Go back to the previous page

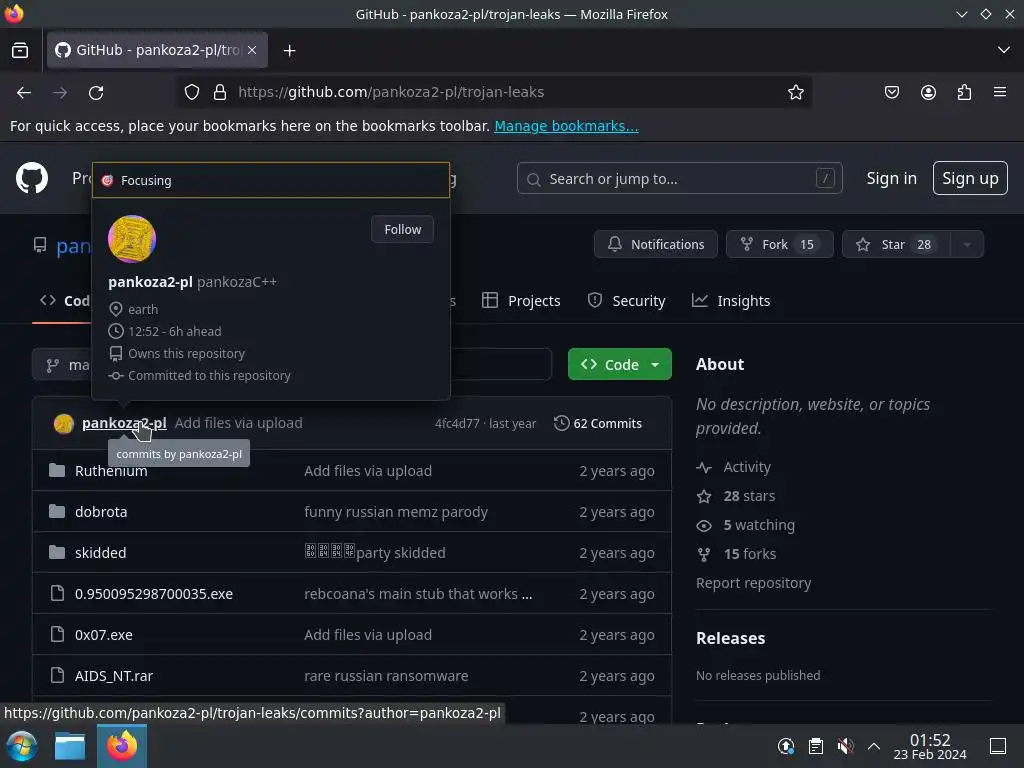point(24,93)
